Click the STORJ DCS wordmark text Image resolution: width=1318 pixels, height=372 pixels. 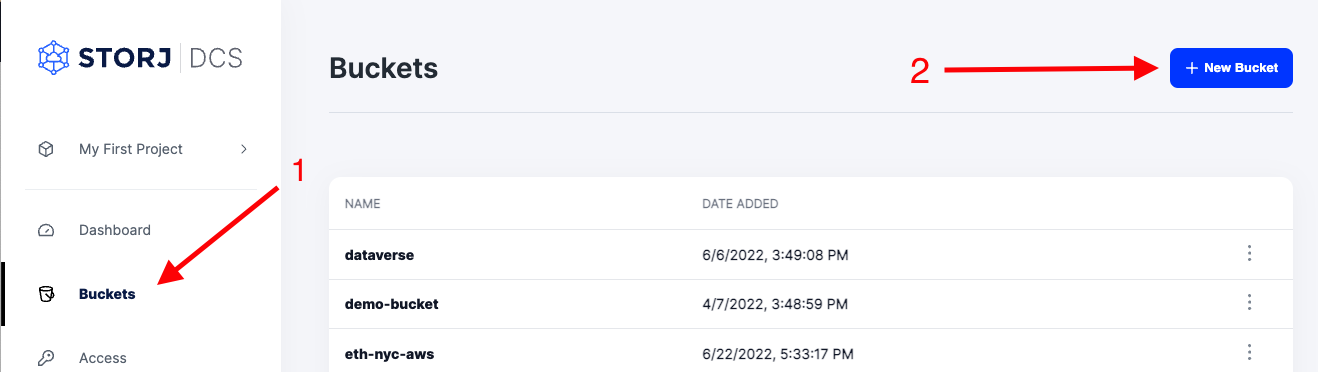[161, 58]
